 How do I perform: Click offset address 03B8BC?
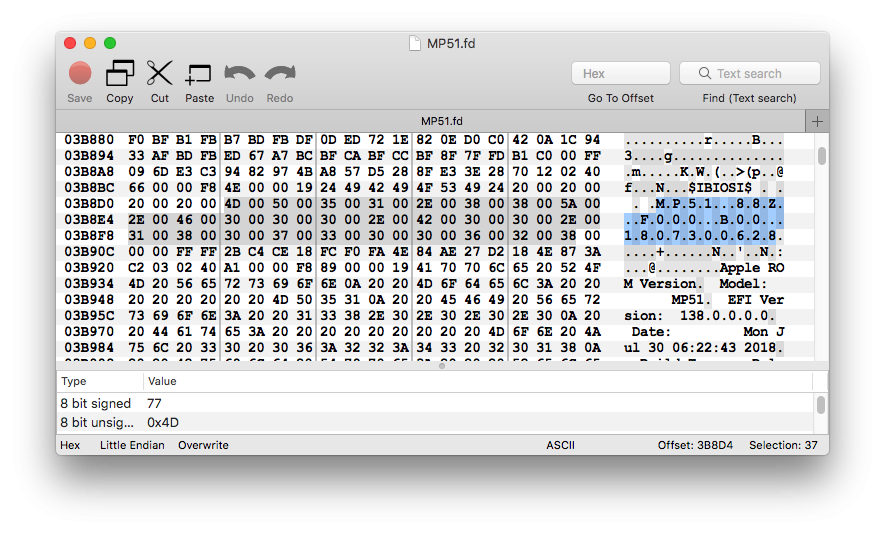click(89, 188)
